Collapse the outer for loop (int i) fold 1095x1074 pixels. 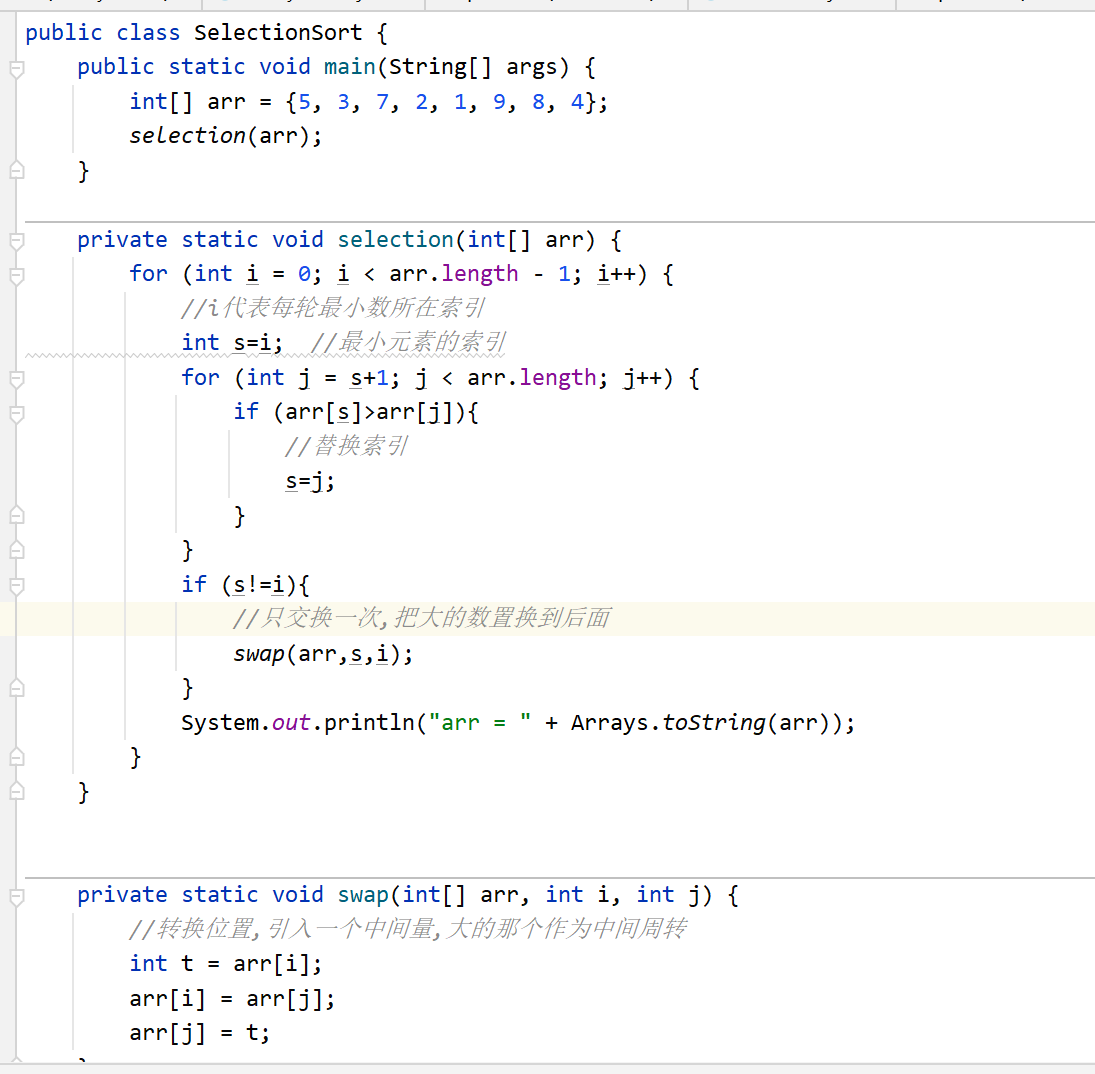pos(17,275)
